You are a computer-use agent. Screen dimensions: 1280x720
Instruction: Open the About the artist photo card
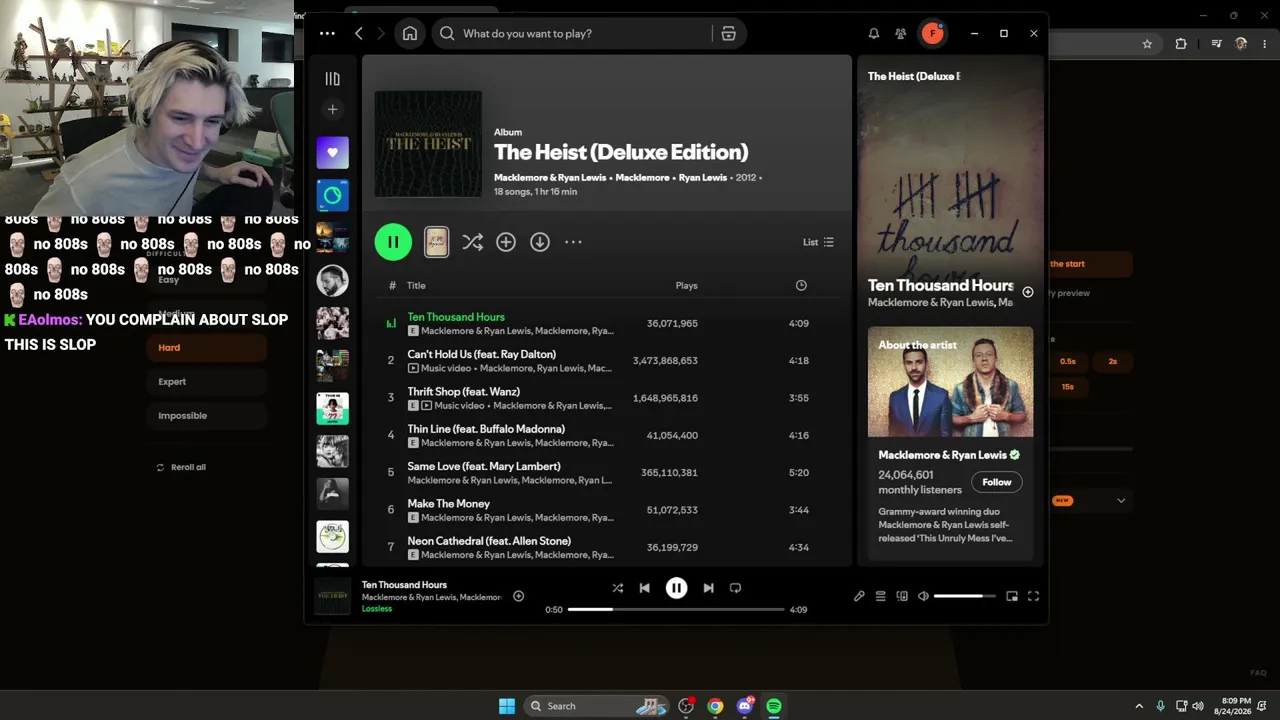tap(950, 382)
